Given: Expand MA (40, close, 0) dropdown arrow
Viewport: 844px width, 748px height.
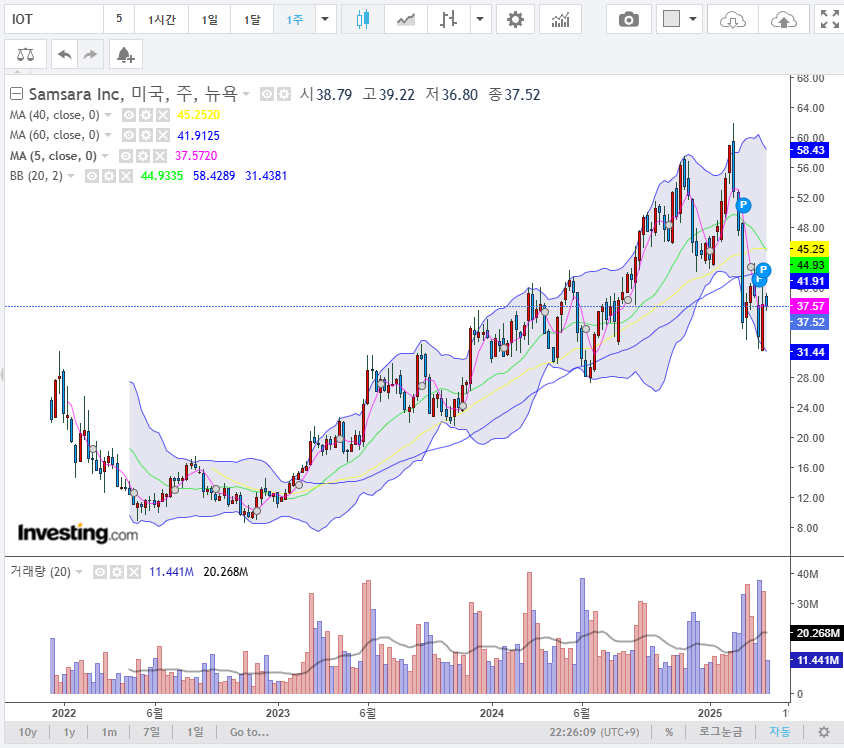Looking at the screenshot, I should click(x=108, y=115).
